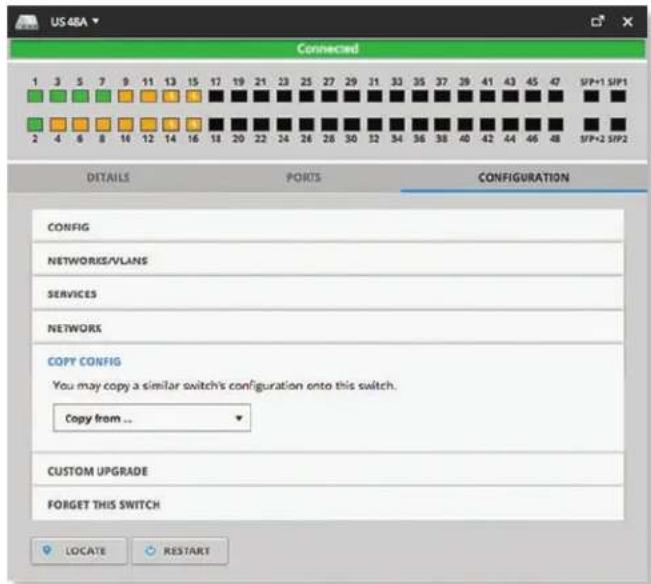Select port 6 on the switch diagram
This screenshot has height=584, width=651.
(x=80, y=124)
